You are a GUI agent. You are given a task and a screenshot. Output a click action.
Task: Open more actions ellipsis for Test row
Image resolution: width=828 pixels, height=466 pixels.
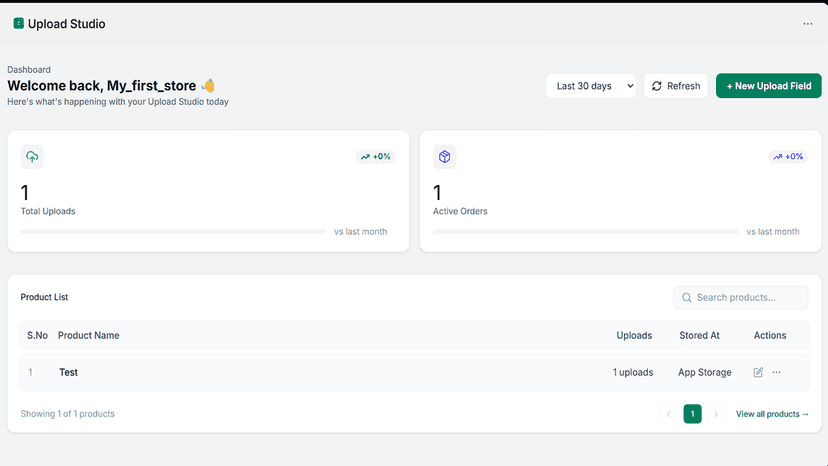pos(776,372)
